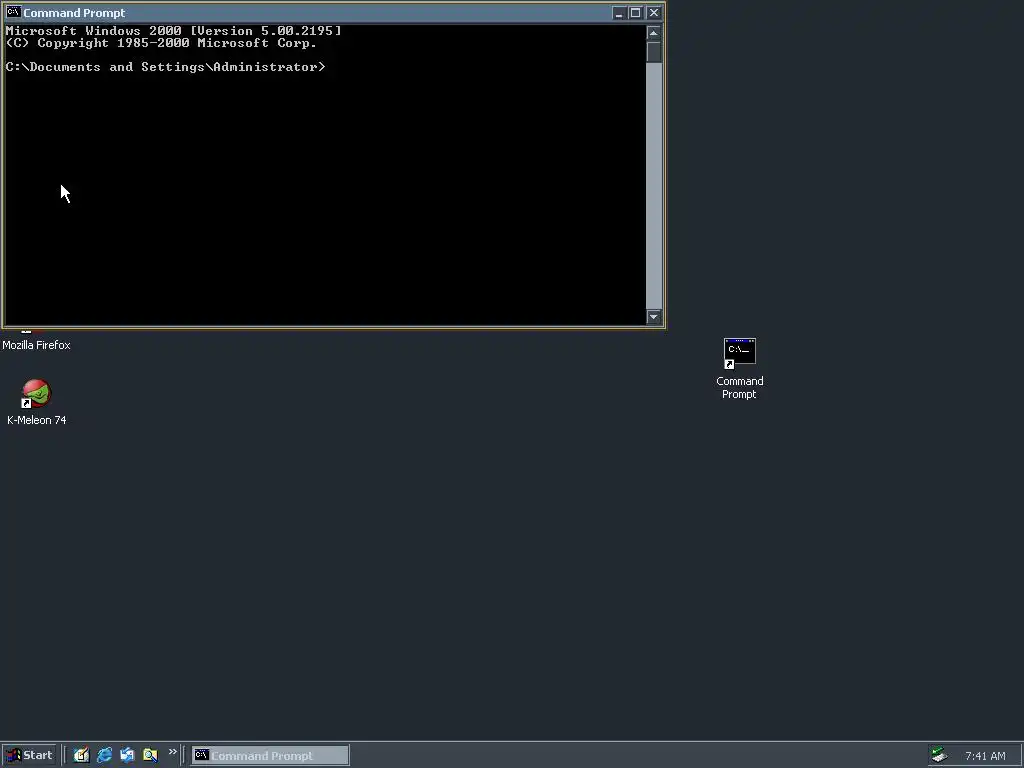Maximize the Command Prompt window
Image resolution: width=1024 pixels, height=768 pixels.
coord(635,13)
